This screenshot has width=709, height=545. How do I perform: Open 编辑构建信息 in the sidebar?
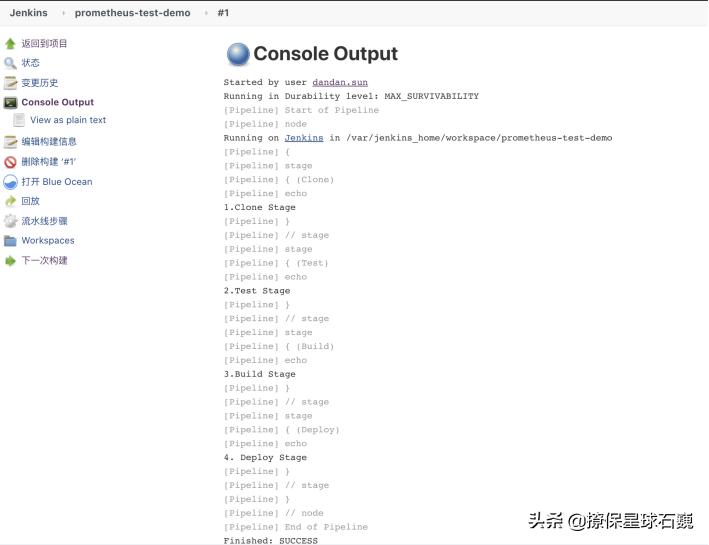pyautogui.click(x=49, y=142)
